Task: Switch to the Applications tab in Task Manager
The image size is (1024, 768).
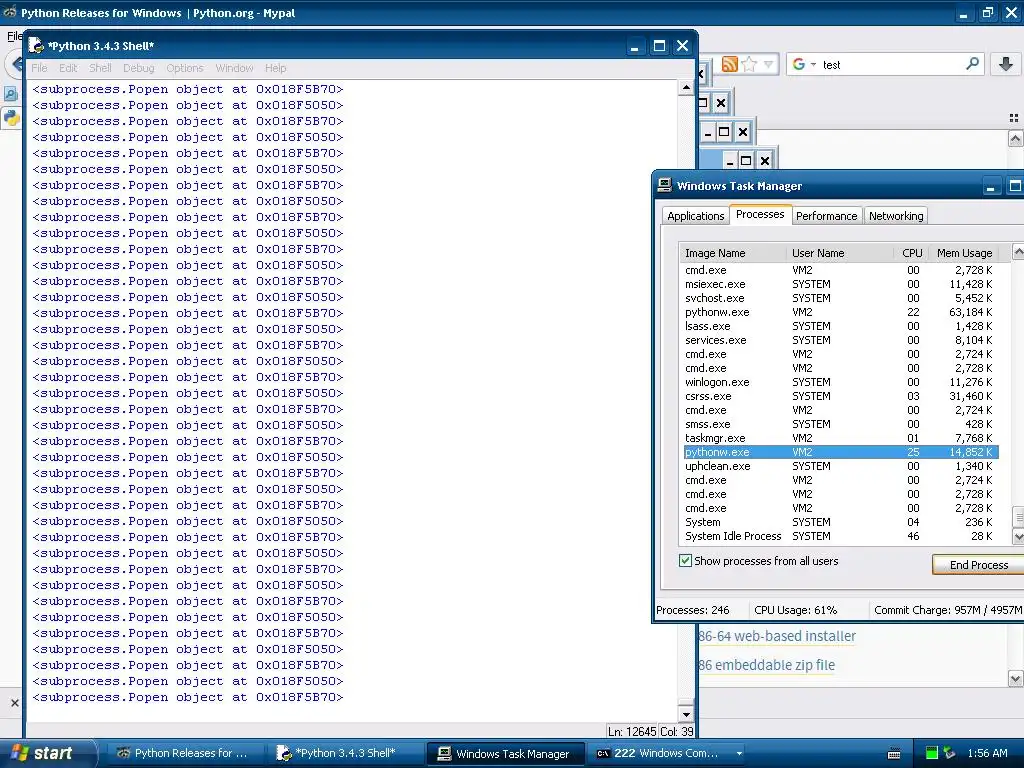Action: (696, 216)
